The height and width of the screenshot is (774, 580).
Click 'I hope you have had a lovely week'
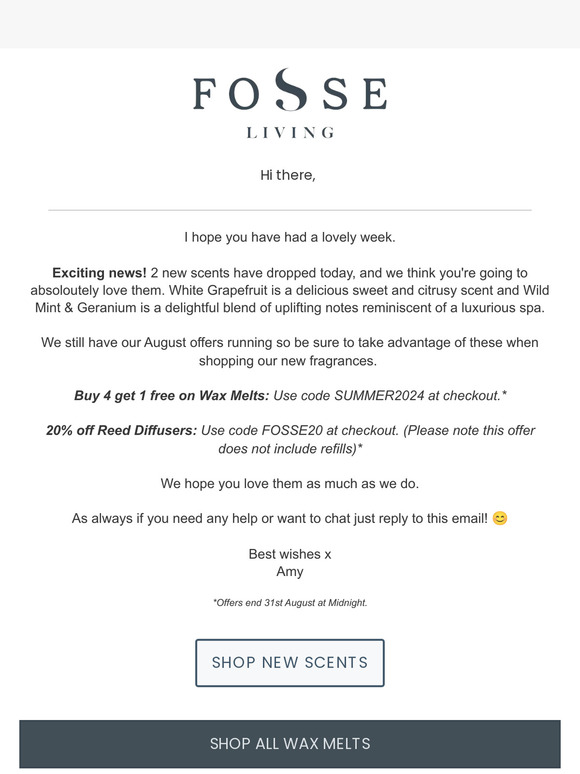click(x=290, y=237)
